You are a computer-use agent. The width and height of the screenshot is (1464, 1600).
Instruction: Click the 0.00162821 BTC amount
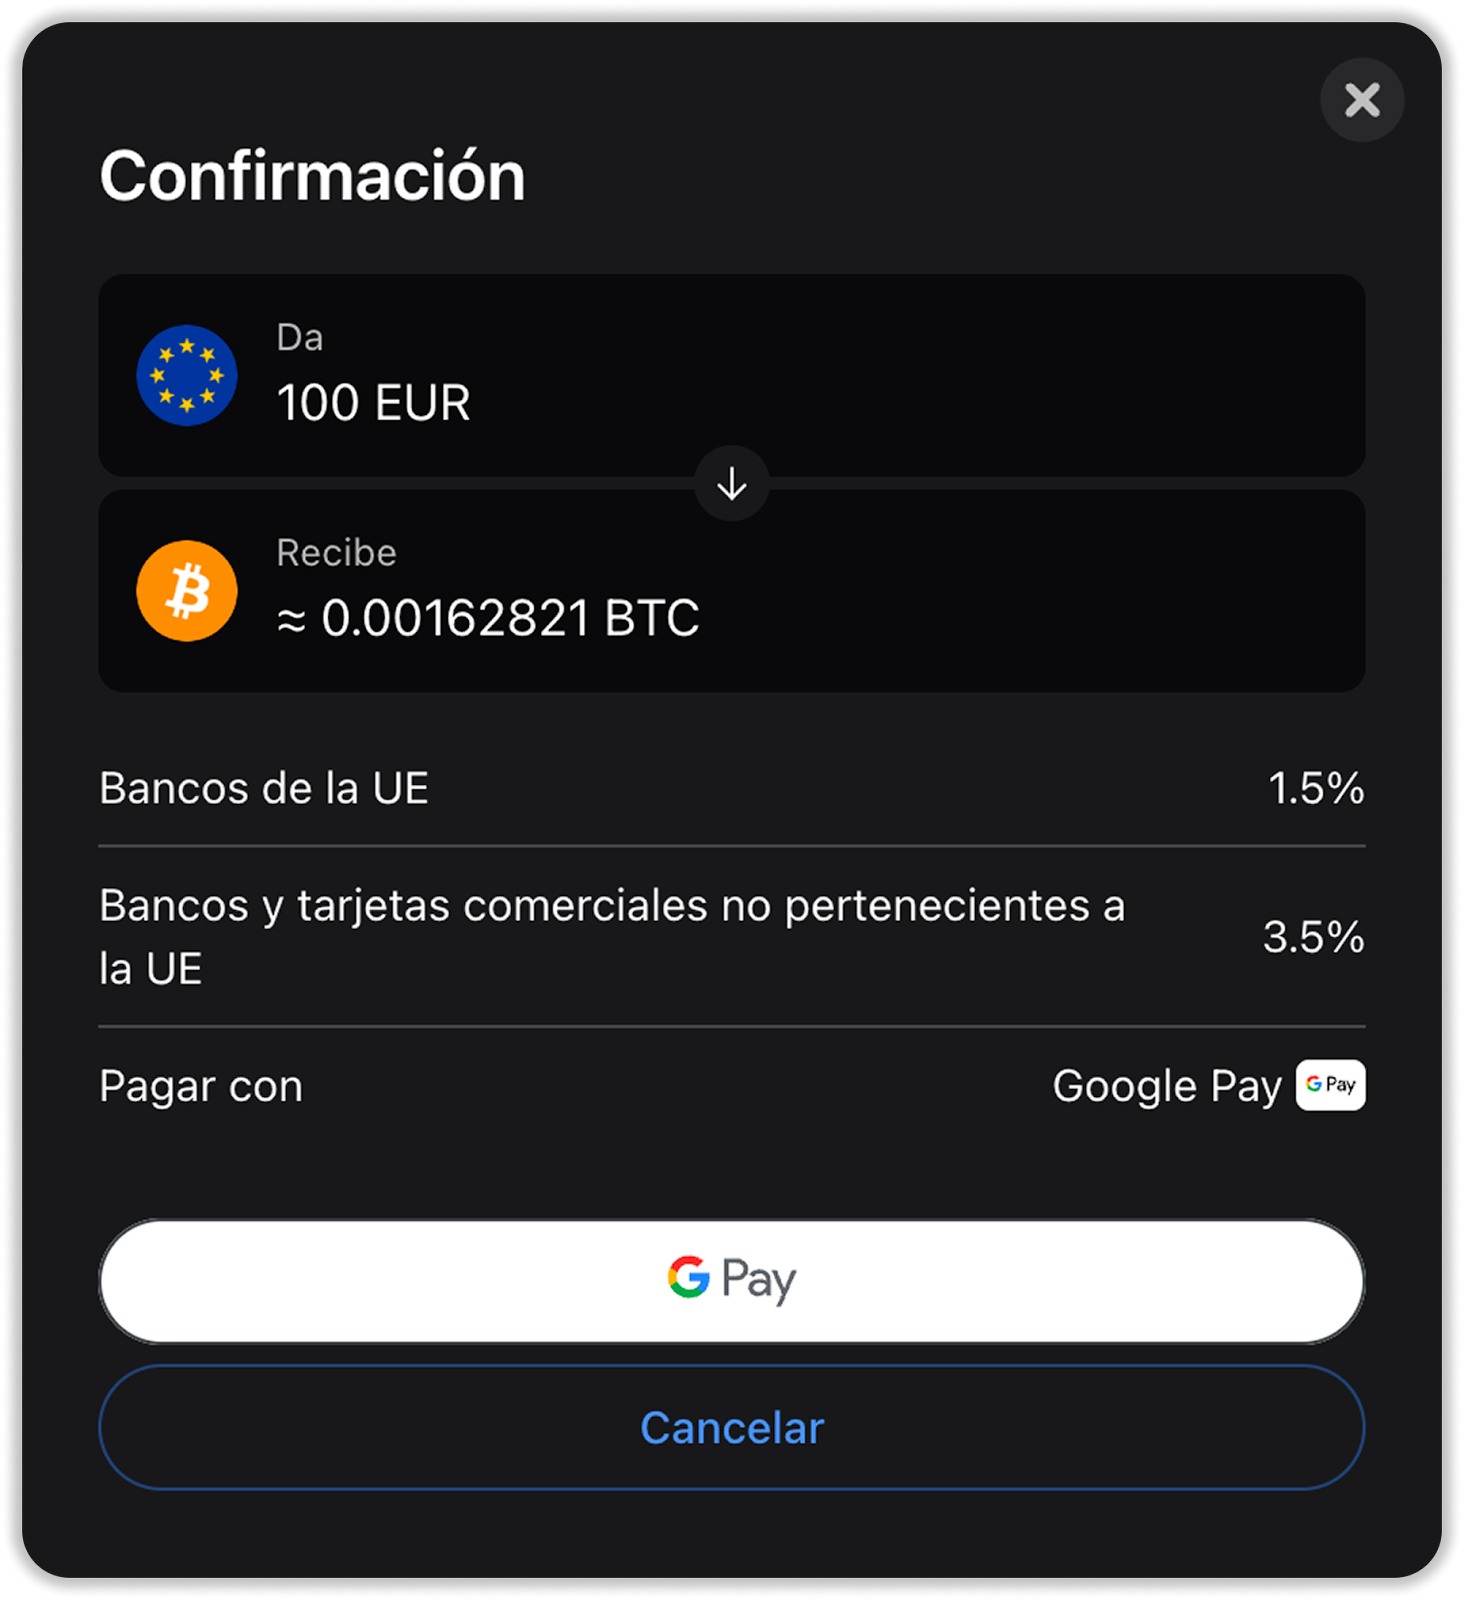click(488, 618)
